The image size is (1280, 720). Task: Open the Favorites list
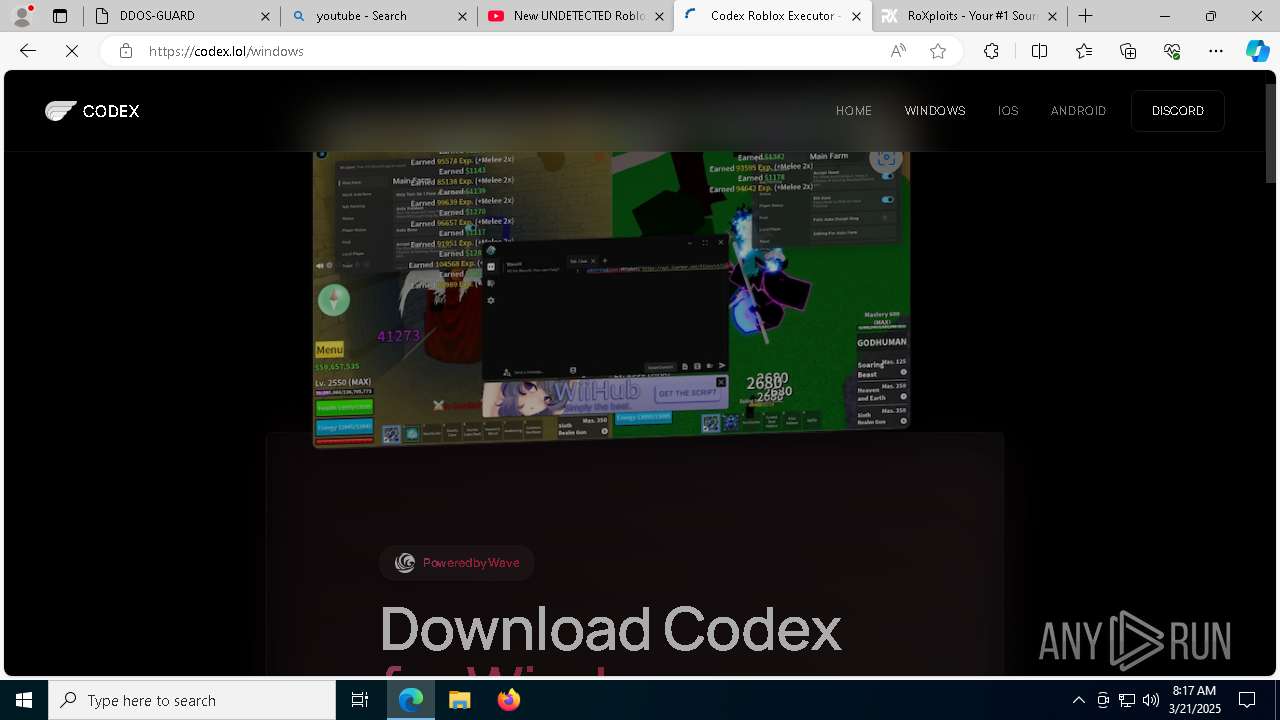pos(1084,51)
